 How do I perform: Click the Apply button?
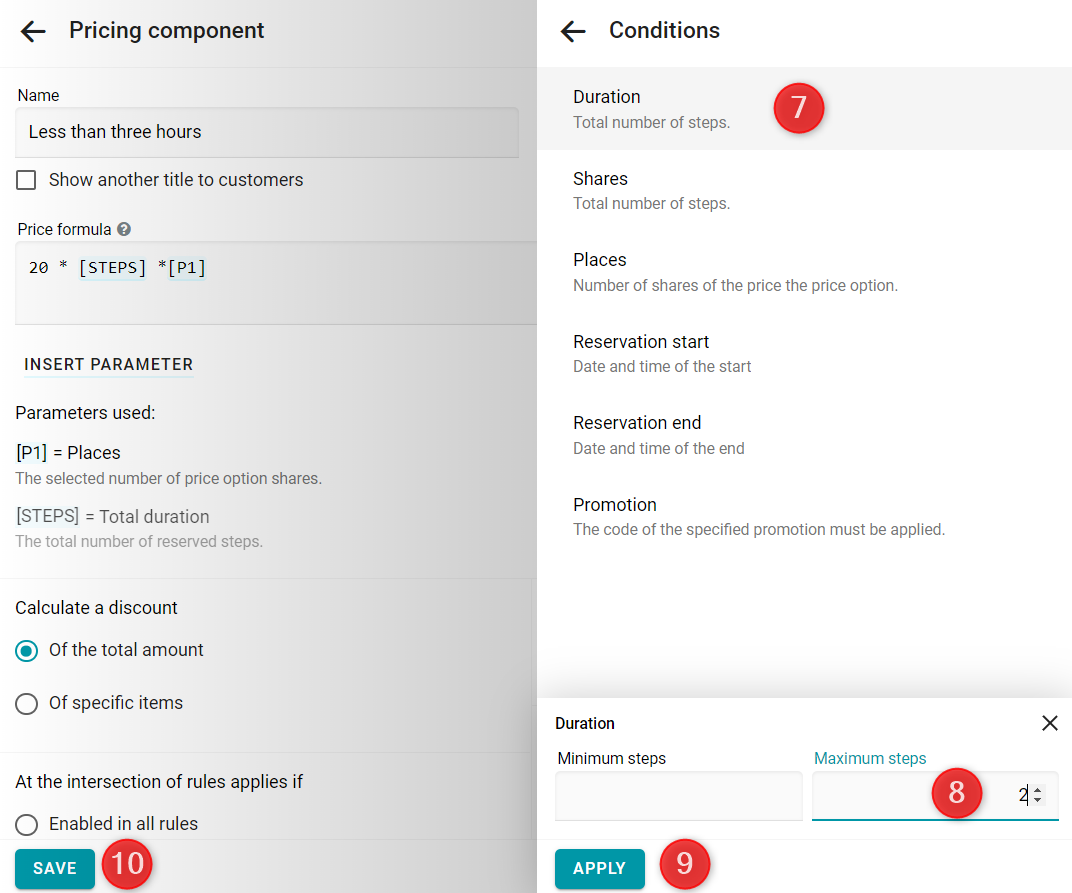coord(600,868)
